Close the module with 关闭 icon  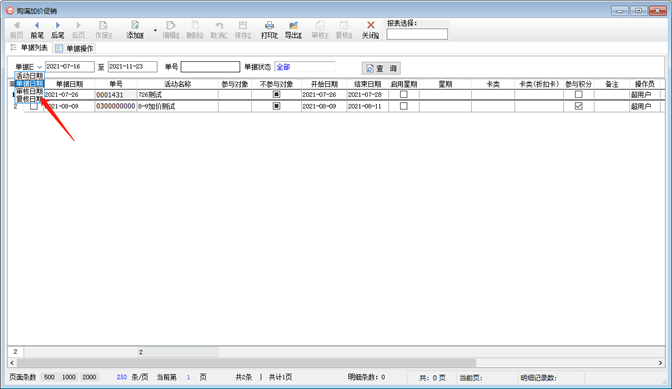370,30
